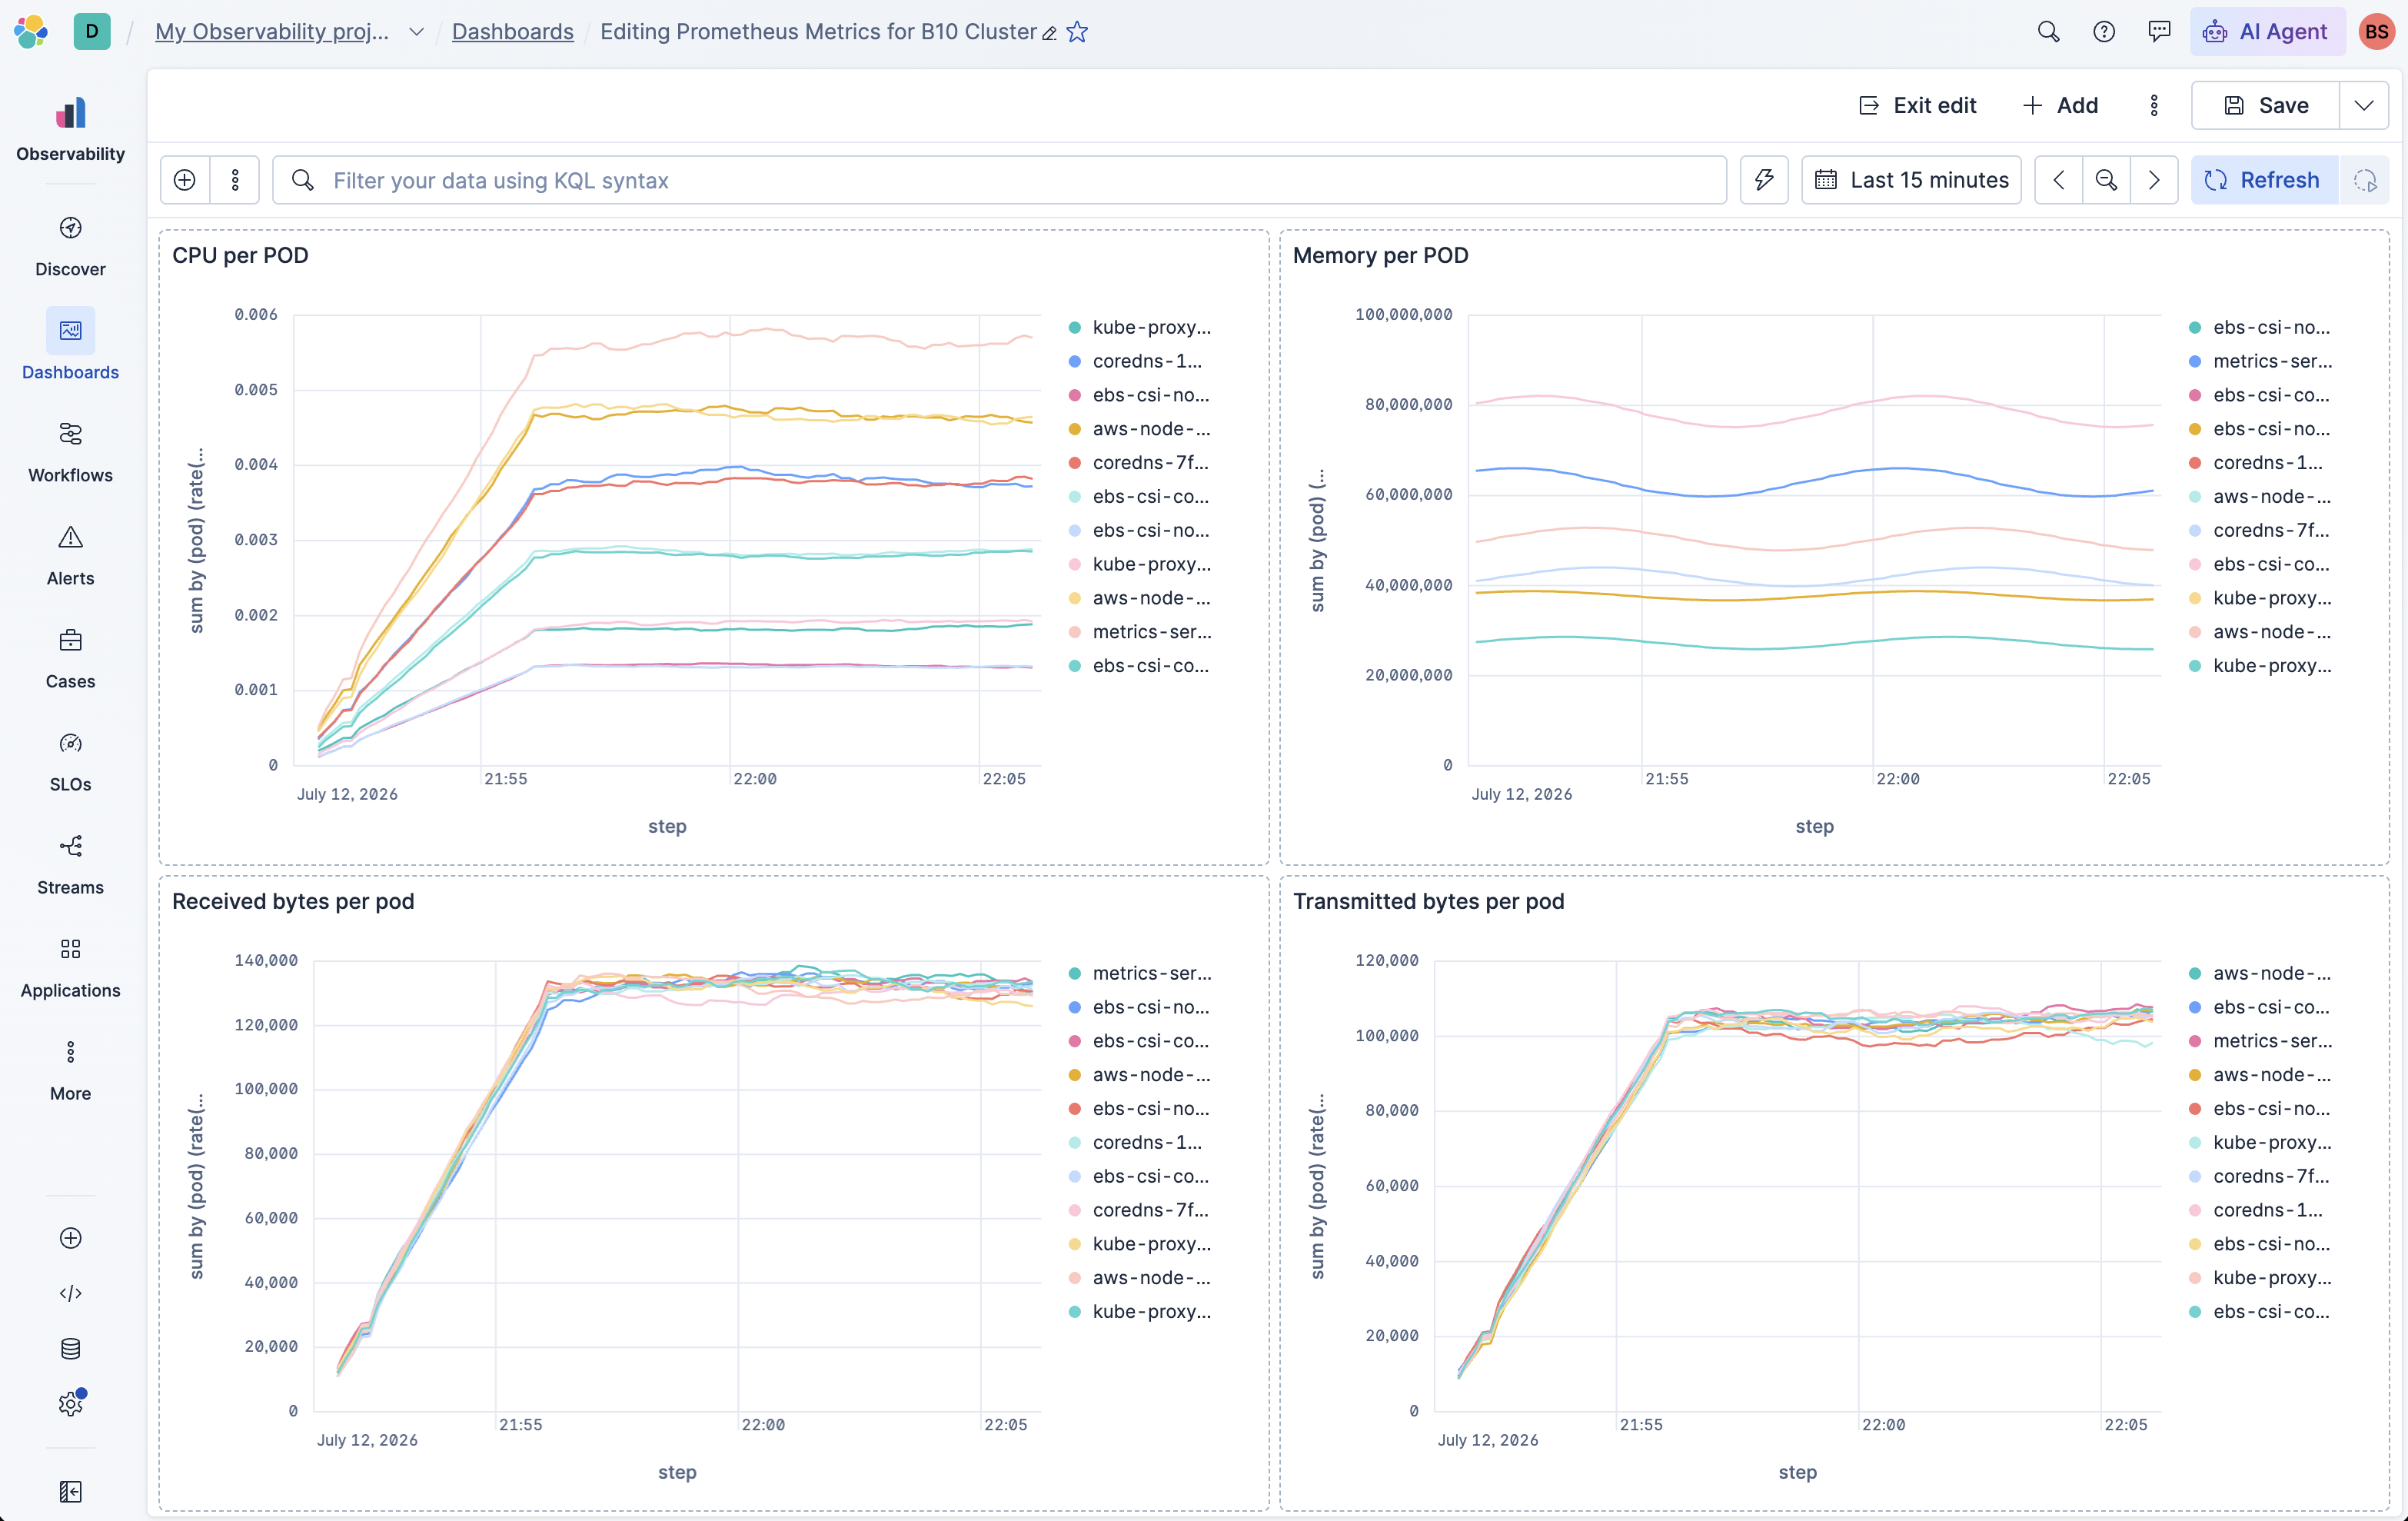The width and height of the screenshot is (2408, 1521).
Task: Expand the project name chevron
Action: 416,32
